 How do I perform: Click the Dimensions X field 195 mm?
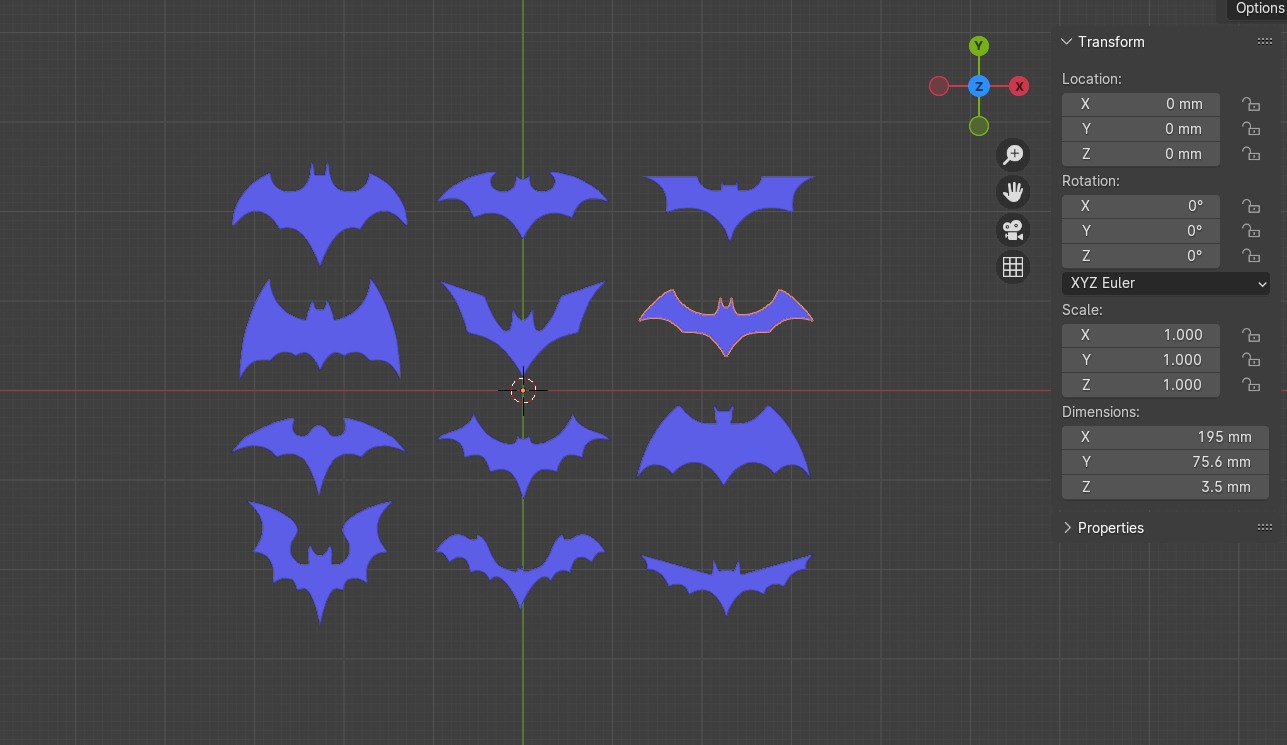(1165, 437)
